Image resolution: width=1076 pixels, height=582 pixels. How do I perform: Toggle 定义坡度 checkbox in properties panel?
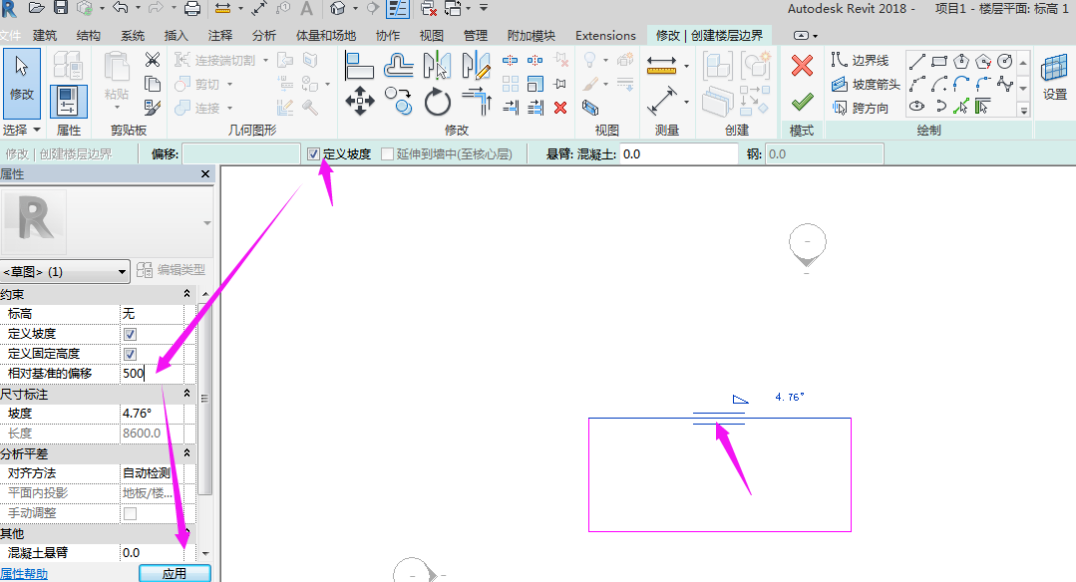click(130, 334)
